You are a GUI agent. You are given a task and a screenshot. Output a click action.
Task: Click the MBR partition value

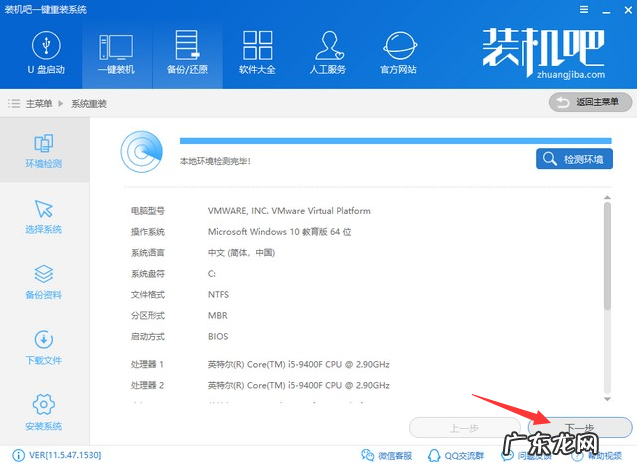coord(218,315)
